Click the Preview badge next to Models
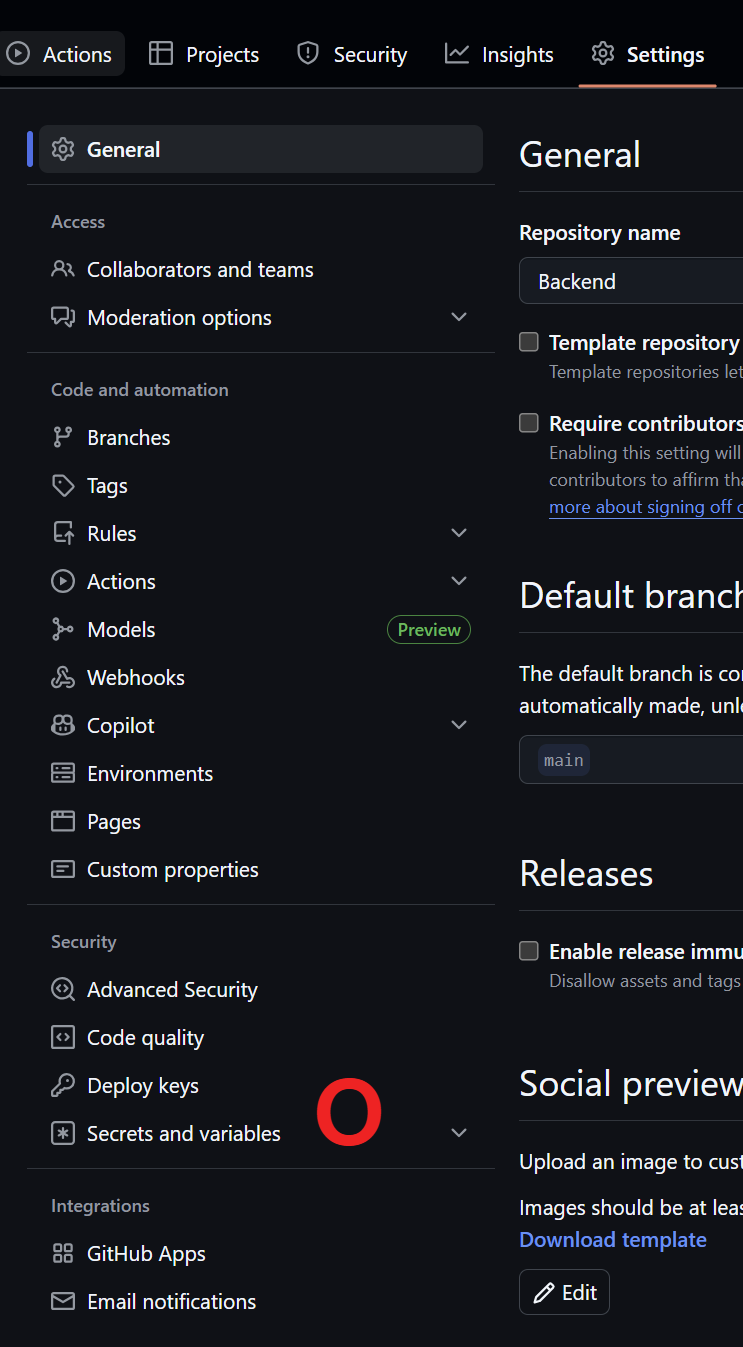743x1347 pixels. coord(429,630)
